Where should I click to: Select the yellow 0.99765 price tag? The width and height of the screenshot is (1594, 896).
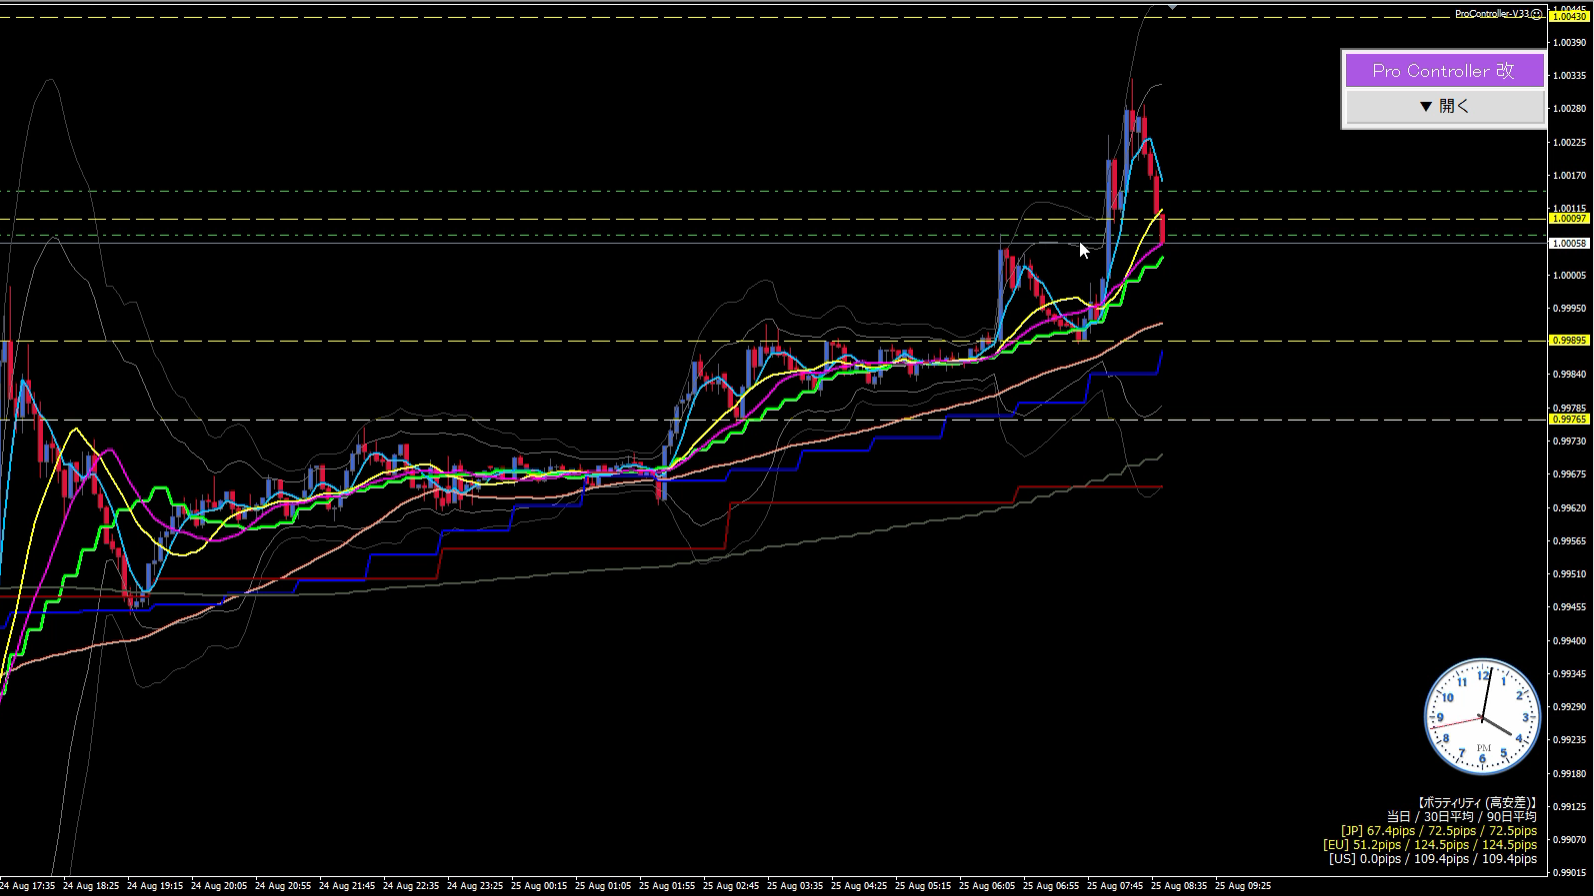tap(1569, 420)
